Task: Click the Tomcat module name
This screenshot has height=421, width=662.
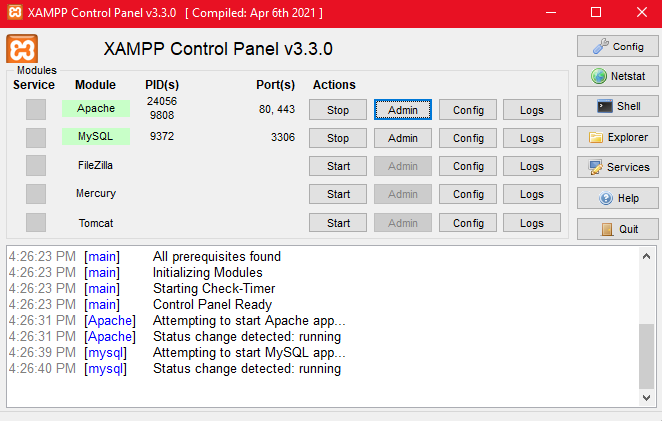Action: tap(96, 223)
